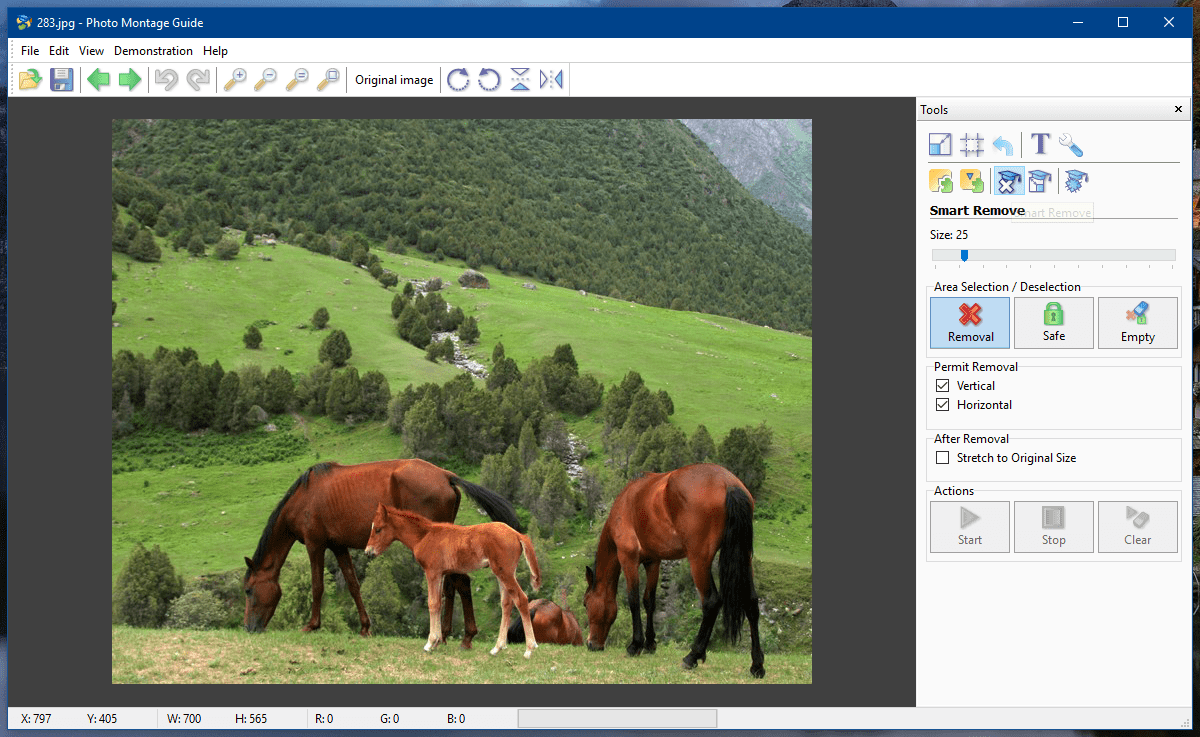Fit image to window with the magnifier icon
Screen dimensions: 1200x737
coord(328,80)
